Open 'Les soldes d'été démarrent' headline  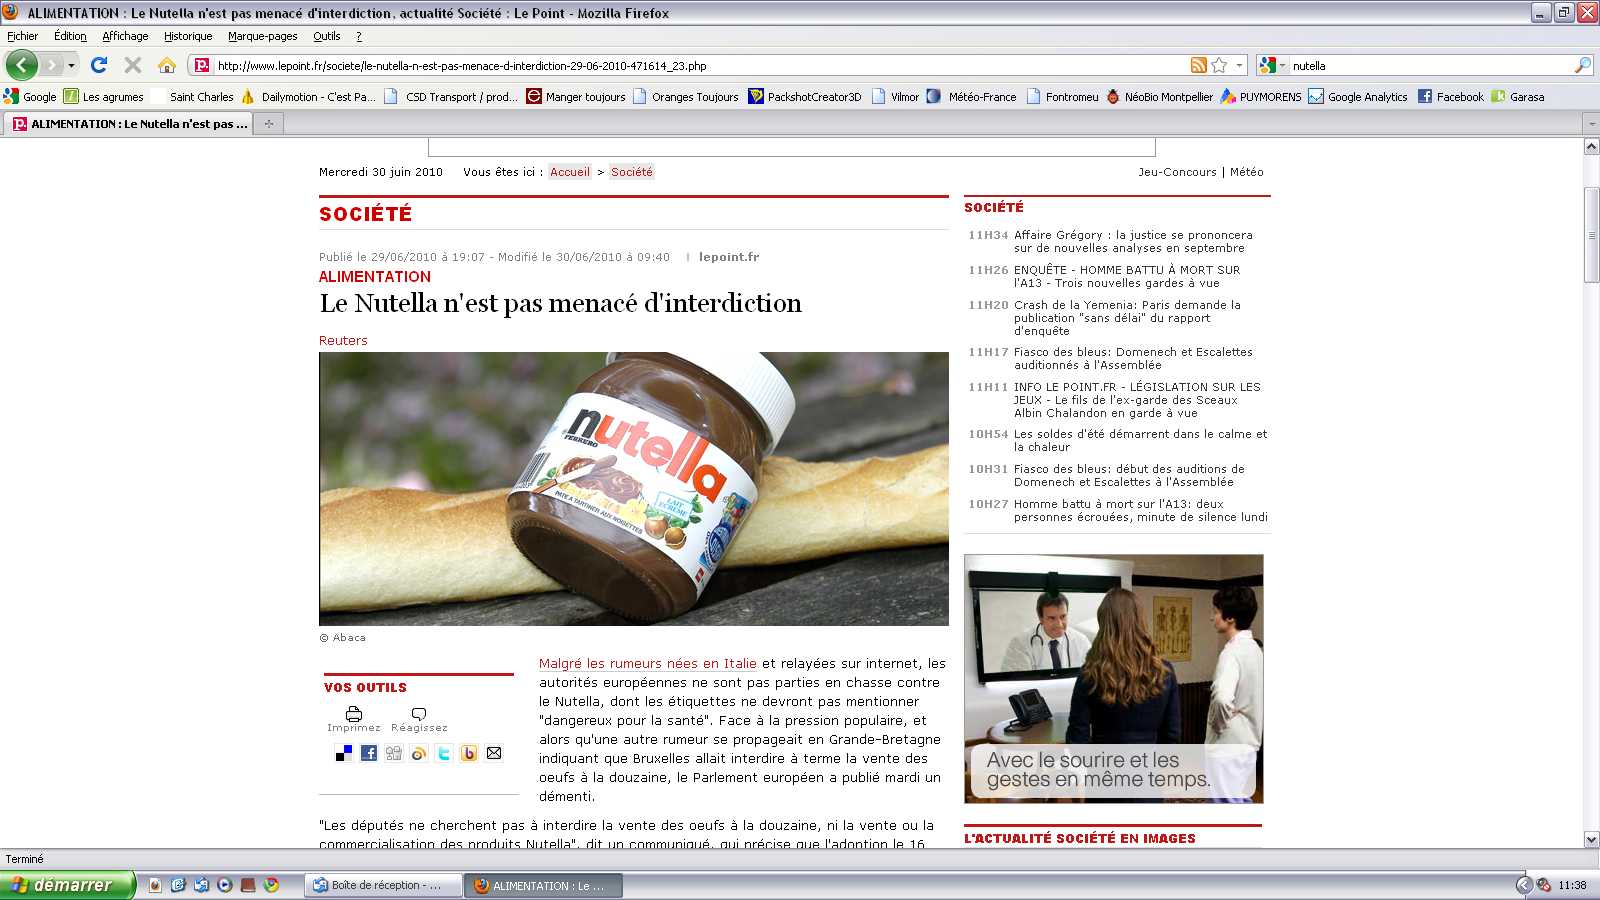coord(1140,440)
